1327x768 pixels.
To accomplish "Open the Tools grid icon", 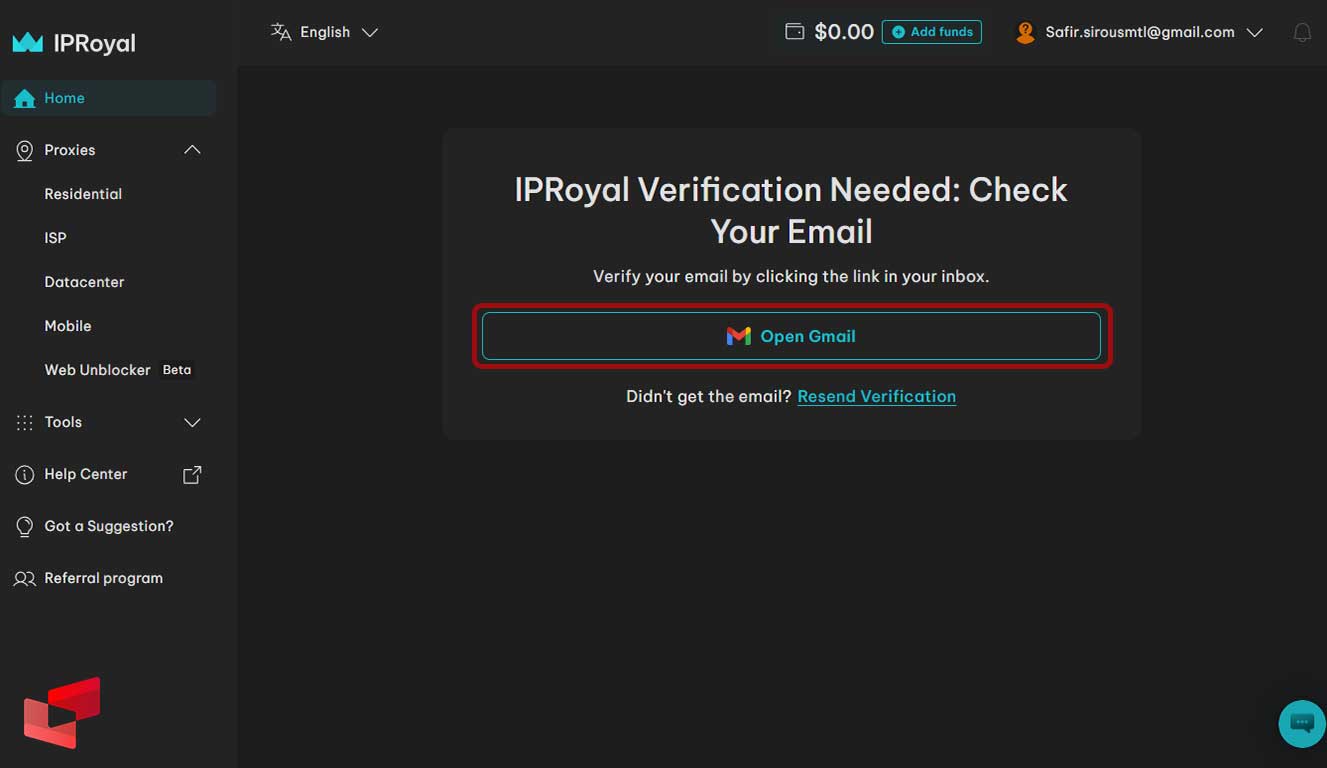I will pos(23,422).
